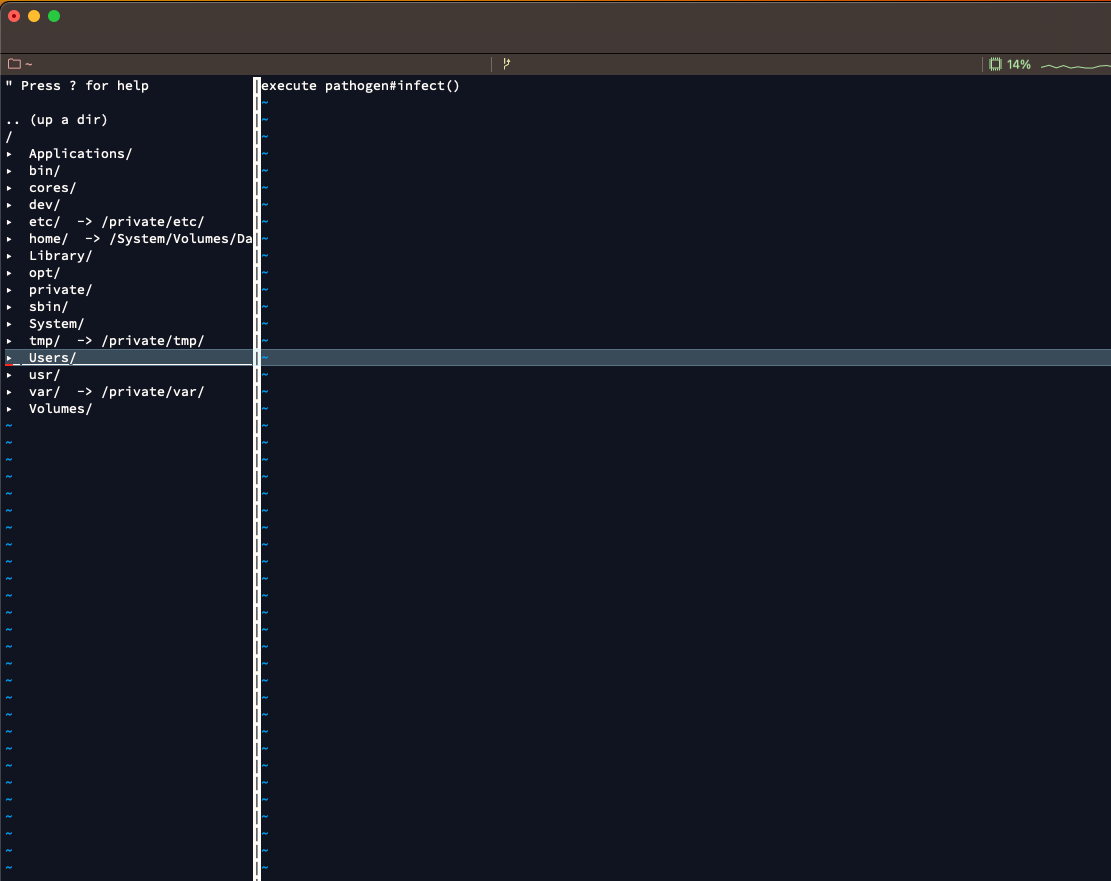The height and width of the screenshot is (881, 1111).
Task: Click the yellow minimize window button
Action: (x=34, y=16)
